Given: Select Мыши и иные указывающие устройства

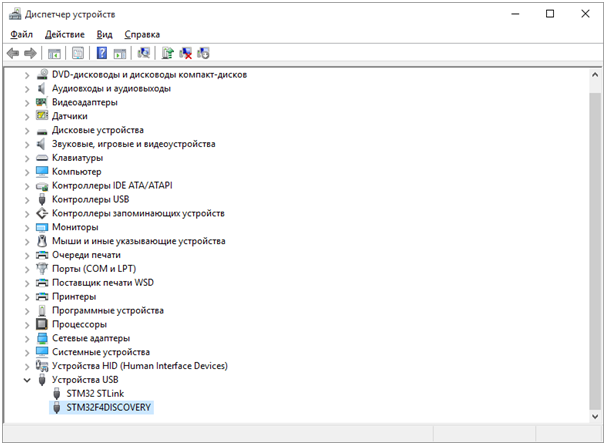Looking at the screenshot, I should (138, 241).
